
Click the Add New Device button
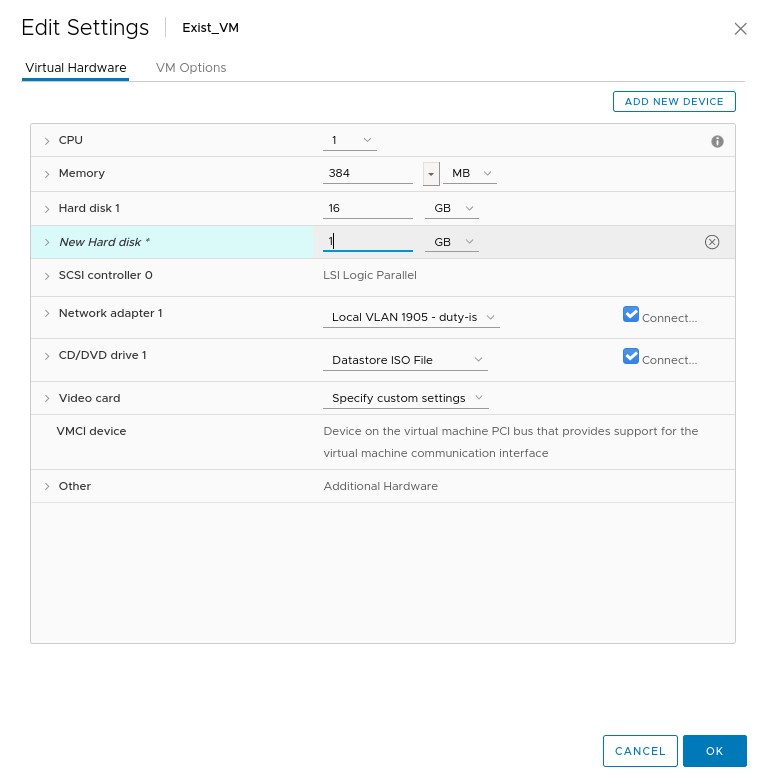click(x=674, y=102)
